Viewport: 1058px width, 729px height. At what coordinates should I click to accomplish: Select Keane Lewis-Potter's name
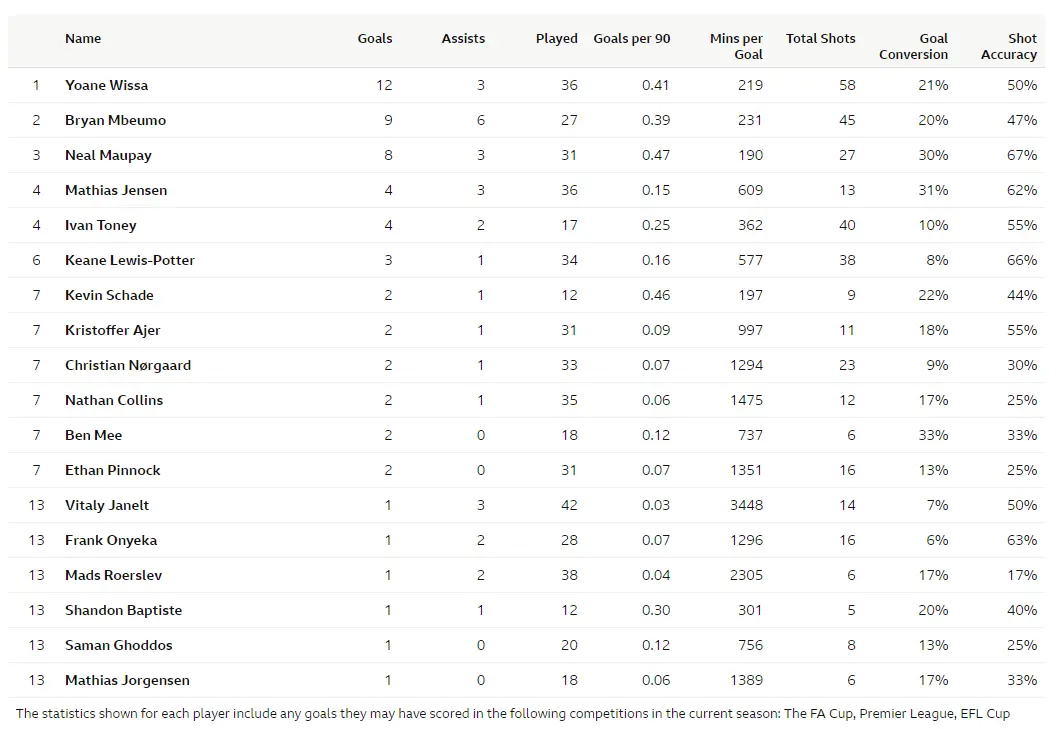130,260
